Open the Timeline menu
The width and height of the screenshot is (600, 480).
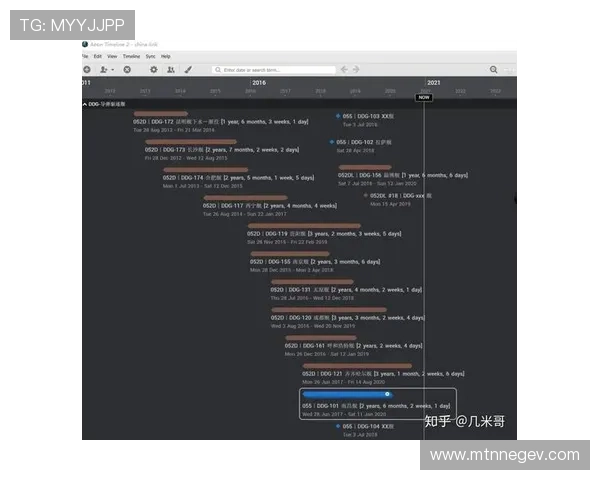tap(131, 57)
